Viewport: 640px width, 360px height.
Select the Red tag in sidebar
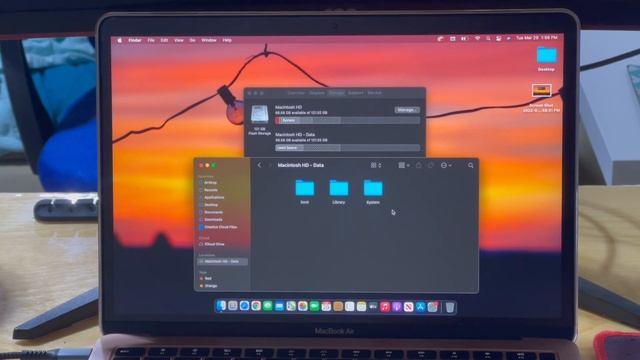point(207,278)
